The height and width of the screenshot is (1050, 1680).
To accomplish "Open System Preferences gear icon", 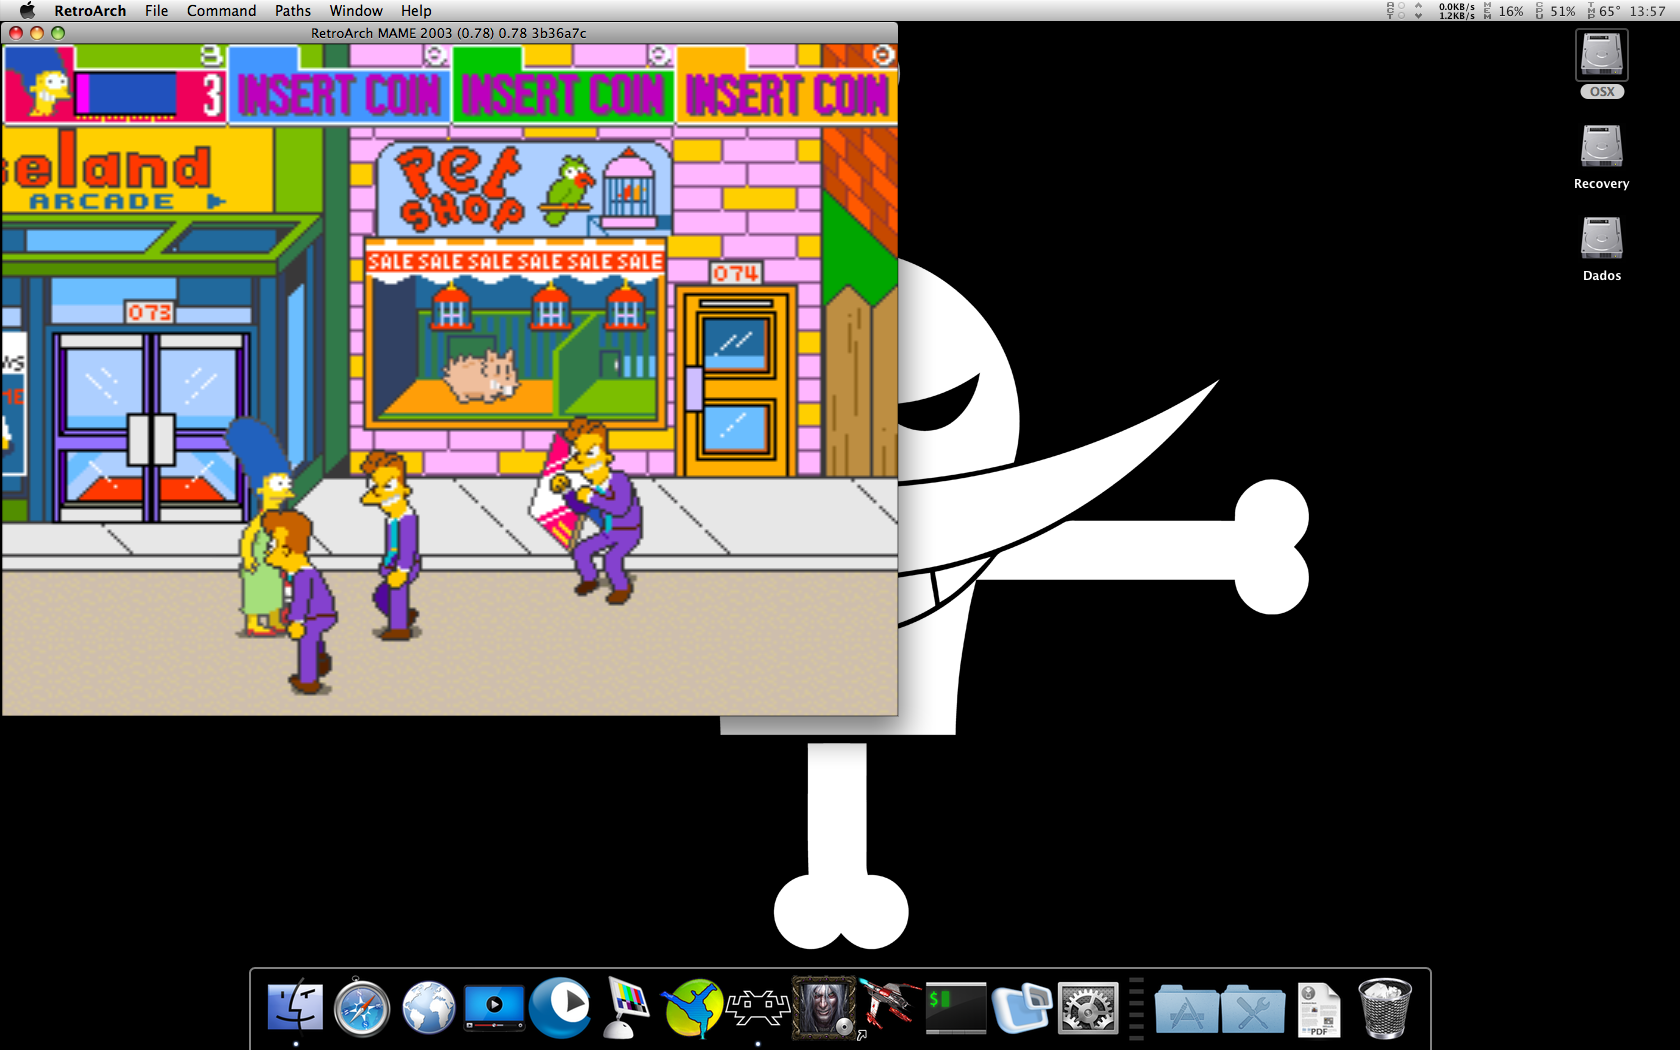I will [x=1088, y=1008].
